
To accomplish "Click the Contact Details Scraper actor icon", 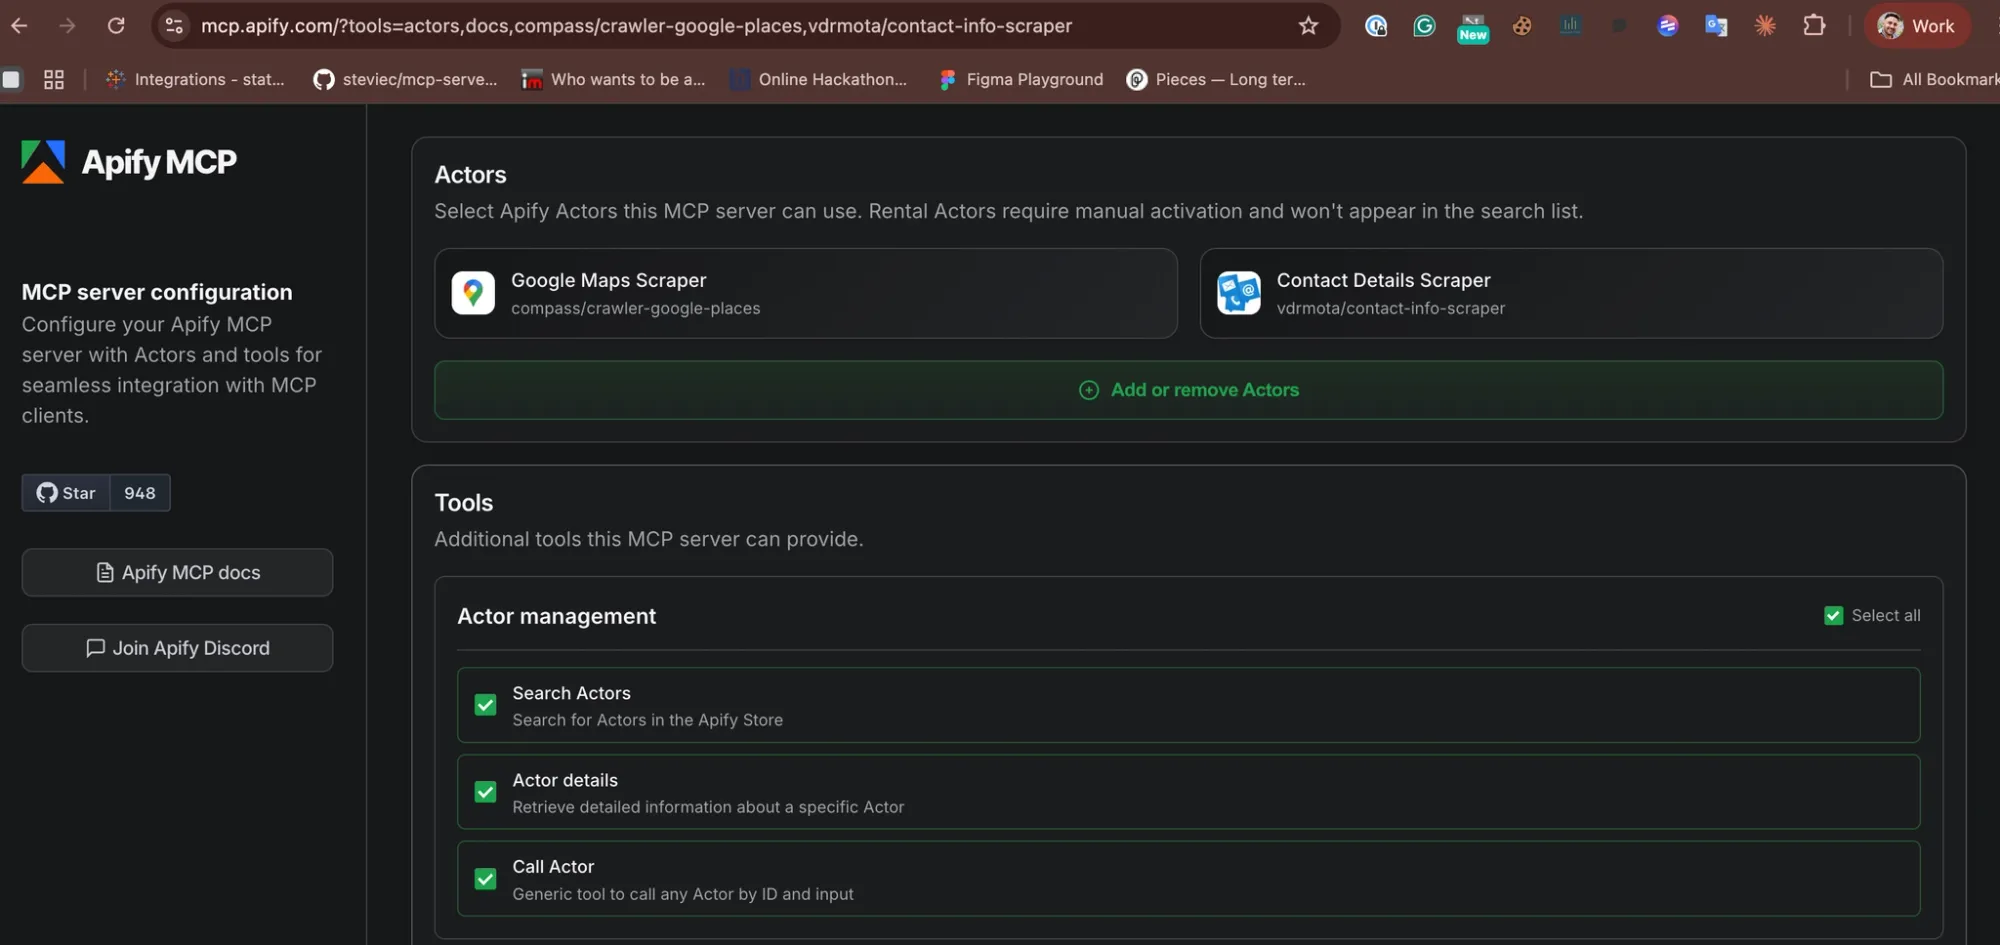I will tap(1239, 292).
